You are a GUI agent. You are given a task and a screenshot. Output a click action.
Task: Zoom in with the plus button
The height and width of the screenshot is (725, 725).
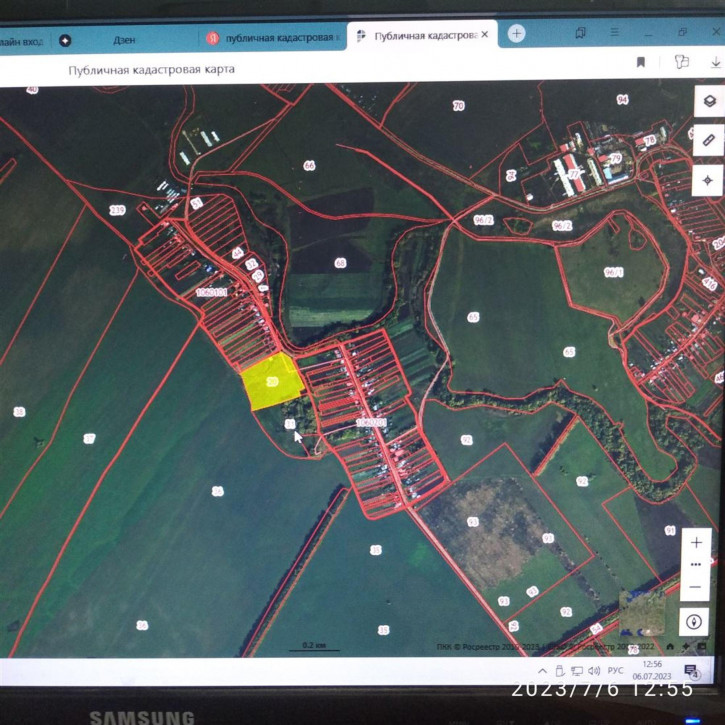[696, 543]
